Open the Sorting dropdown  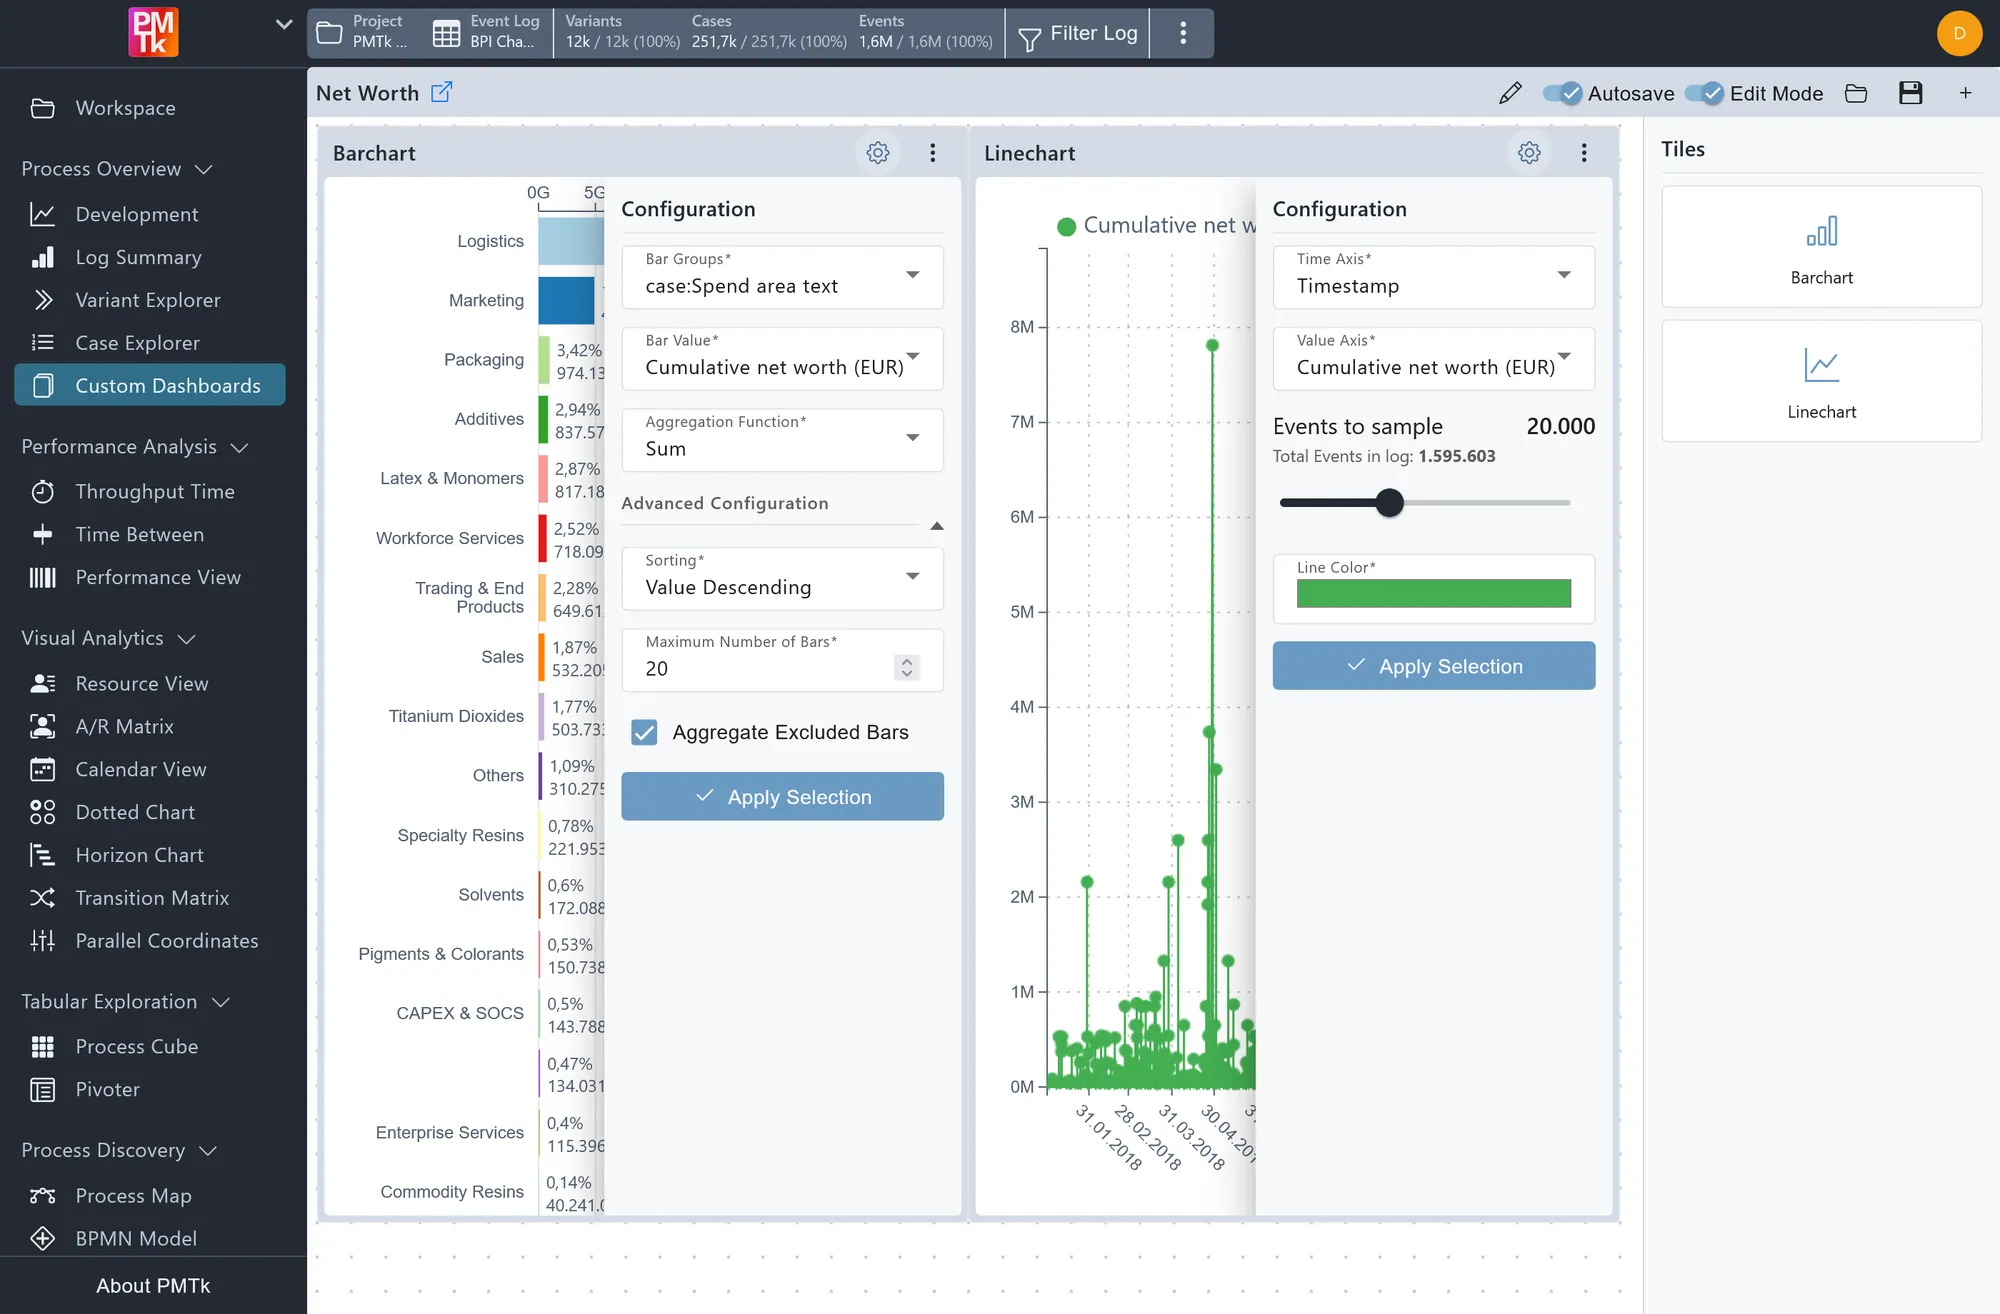[x=782, y=578]
